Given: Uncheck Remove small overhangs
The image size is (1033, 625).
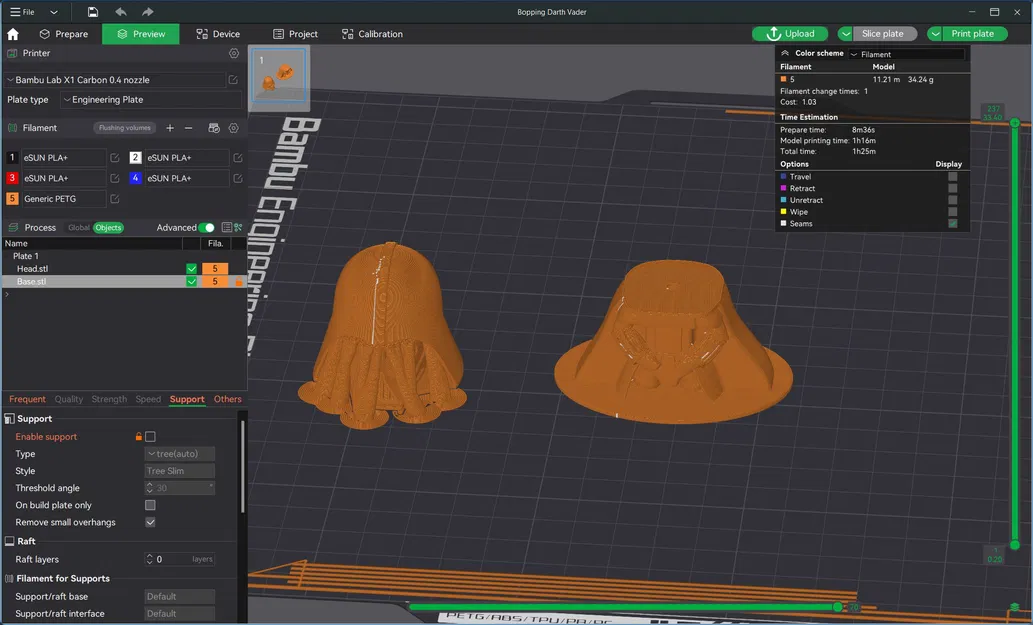Looking at the screenshot, I should pyautogui.click(x=151, y=522).
